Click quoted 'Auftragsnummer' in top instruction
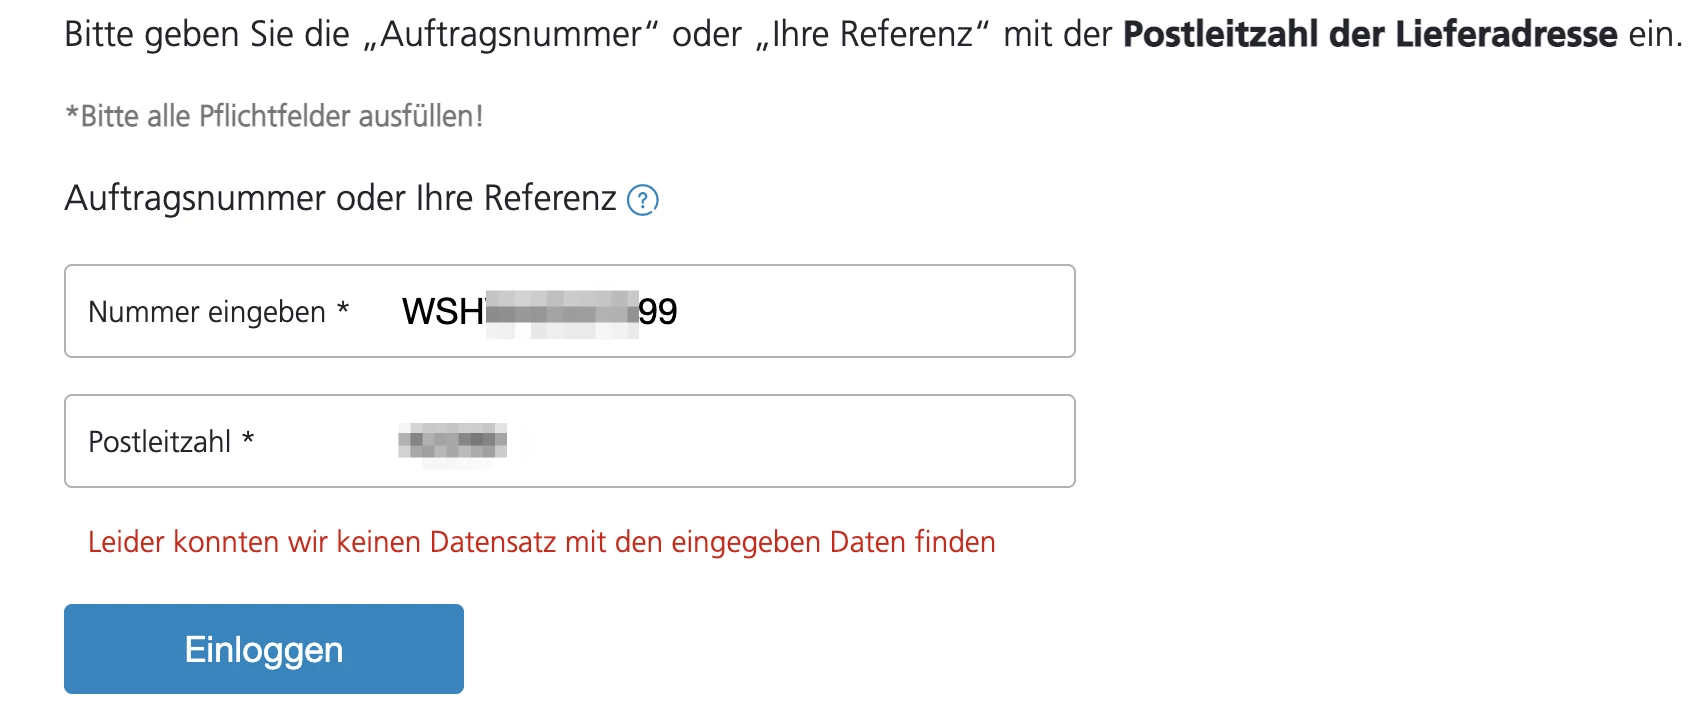The height and width of the screenshot is (710, 1690). click(x=513, y=34)
